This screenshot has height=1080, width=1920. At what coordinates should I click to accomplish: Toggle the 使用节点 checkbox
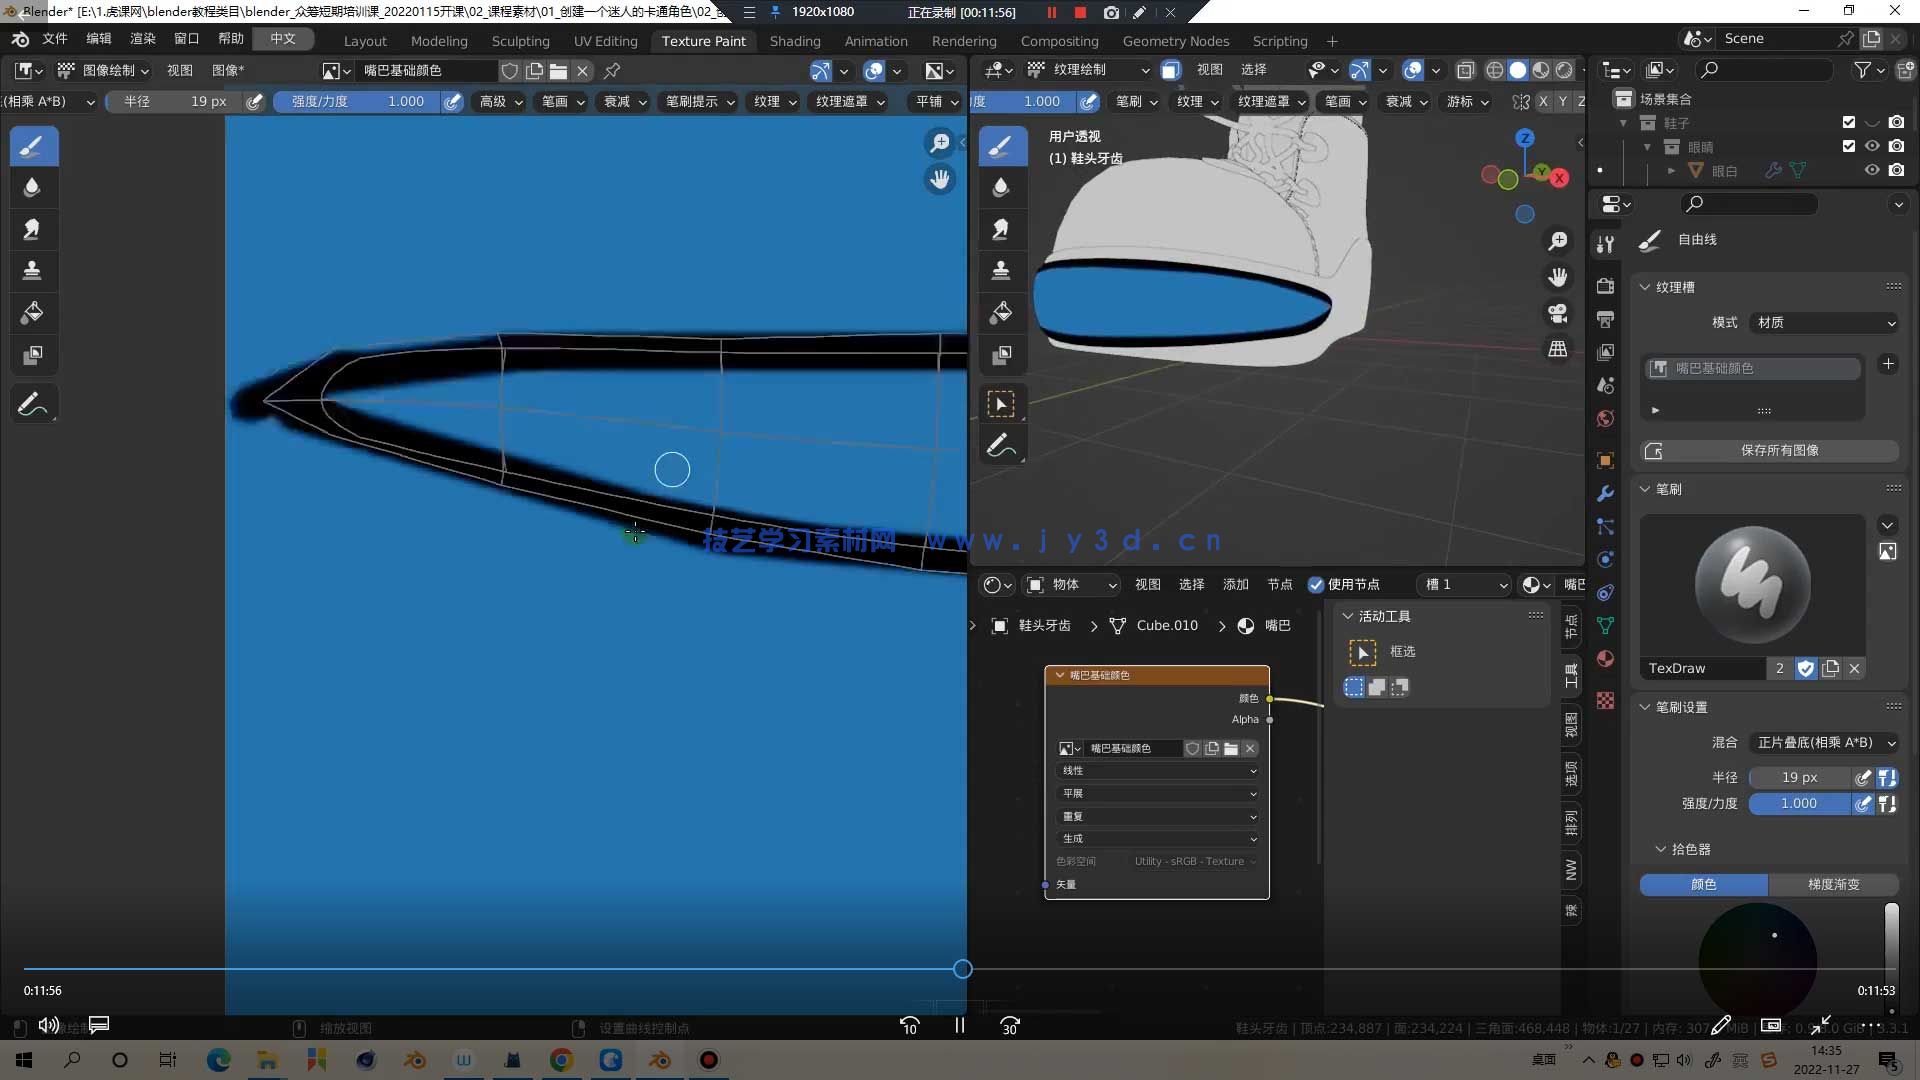[1316, 585]
